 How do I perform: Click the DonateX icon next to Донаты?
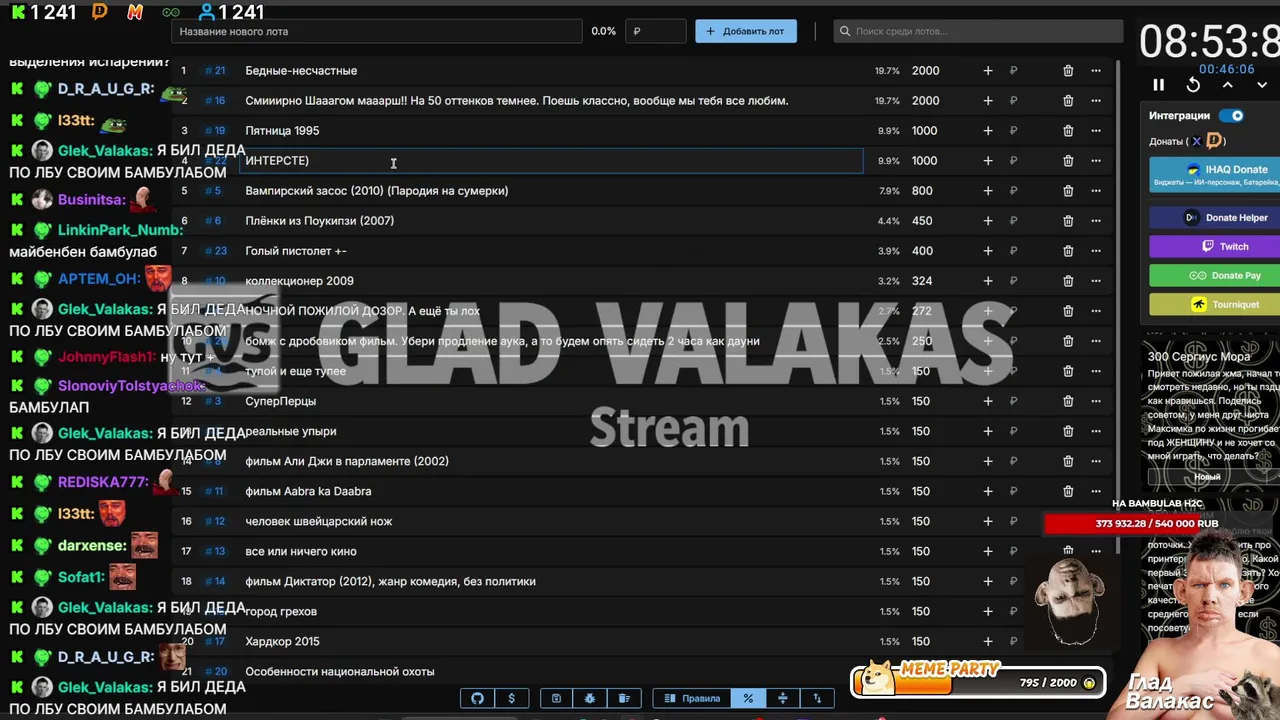(x=1196, y=141)
